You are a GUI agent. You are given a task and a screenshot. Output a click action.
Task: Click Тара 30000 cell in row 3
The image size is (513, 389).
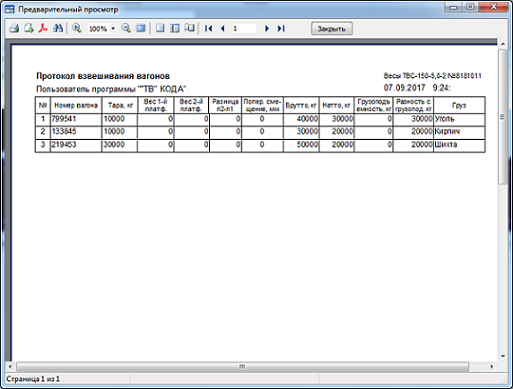pos(119,145)
